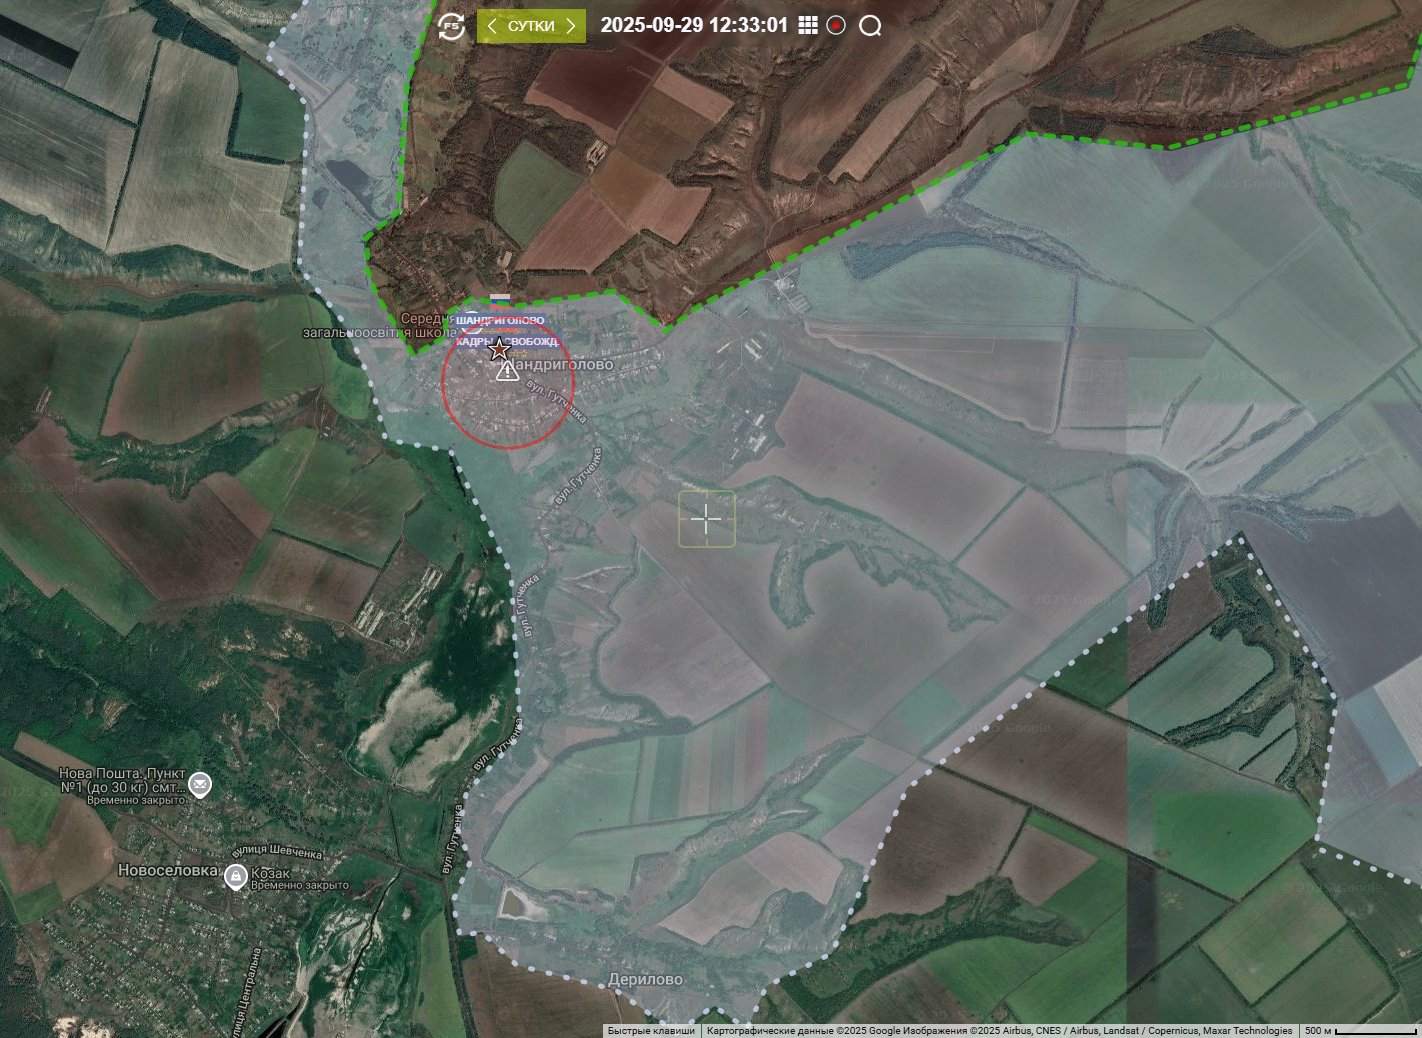The height and width of the screenshot is (1038, 1422).
Task: Open the Нова Пошта mail pin
Action: (200, 785)
